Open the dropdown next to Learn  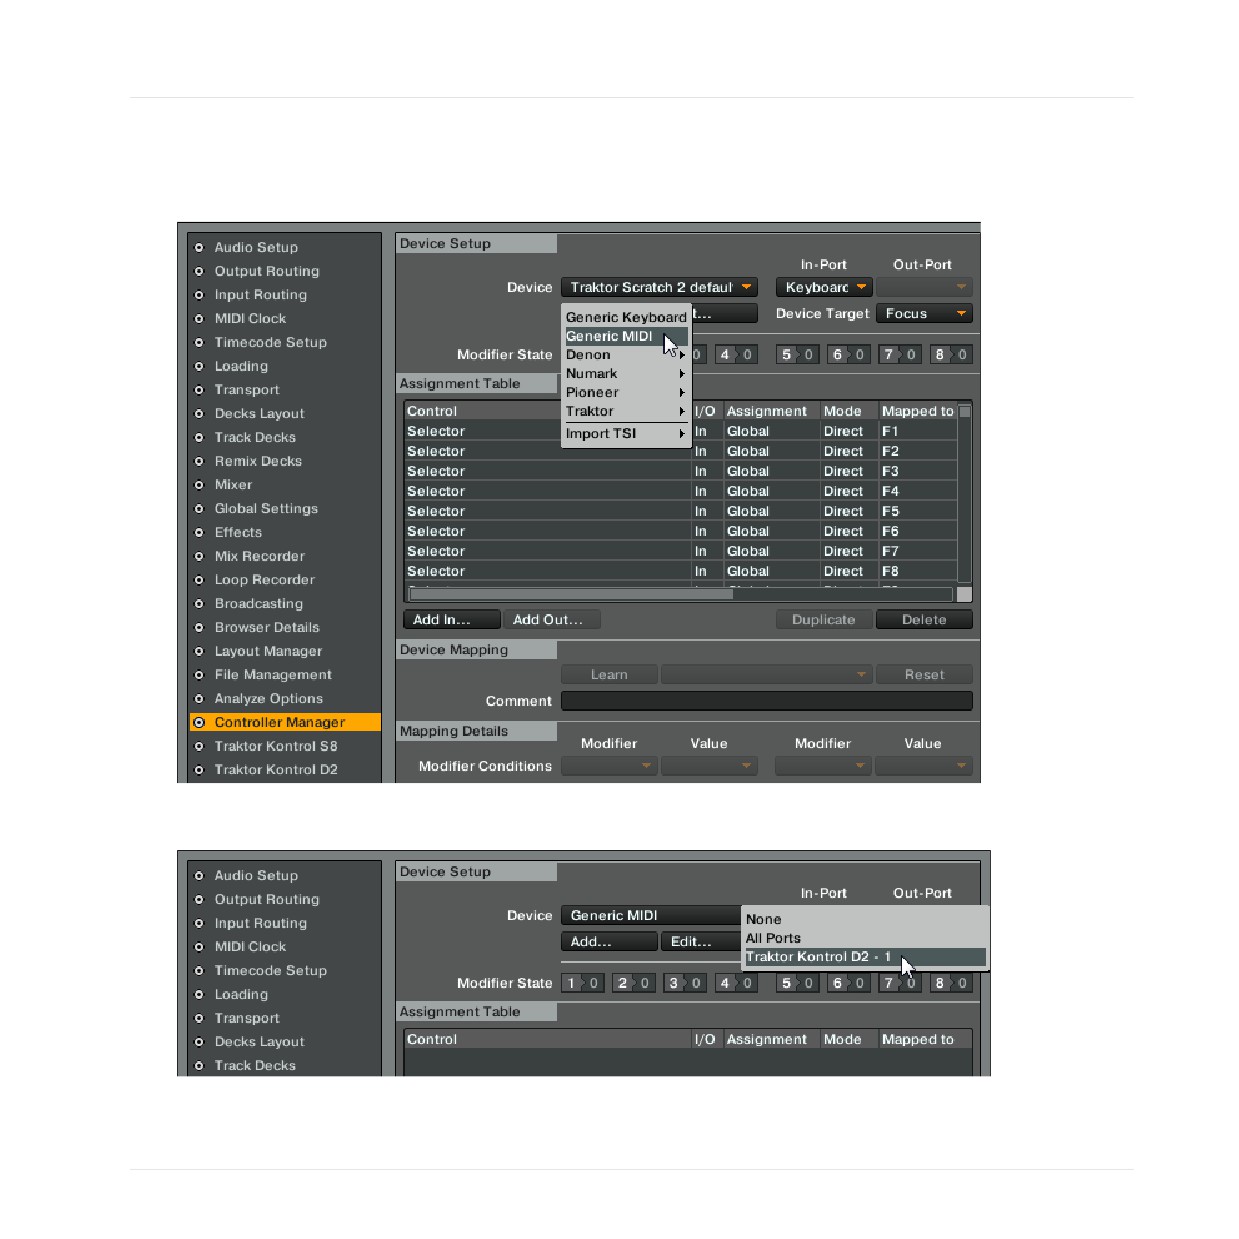(767, 675)
